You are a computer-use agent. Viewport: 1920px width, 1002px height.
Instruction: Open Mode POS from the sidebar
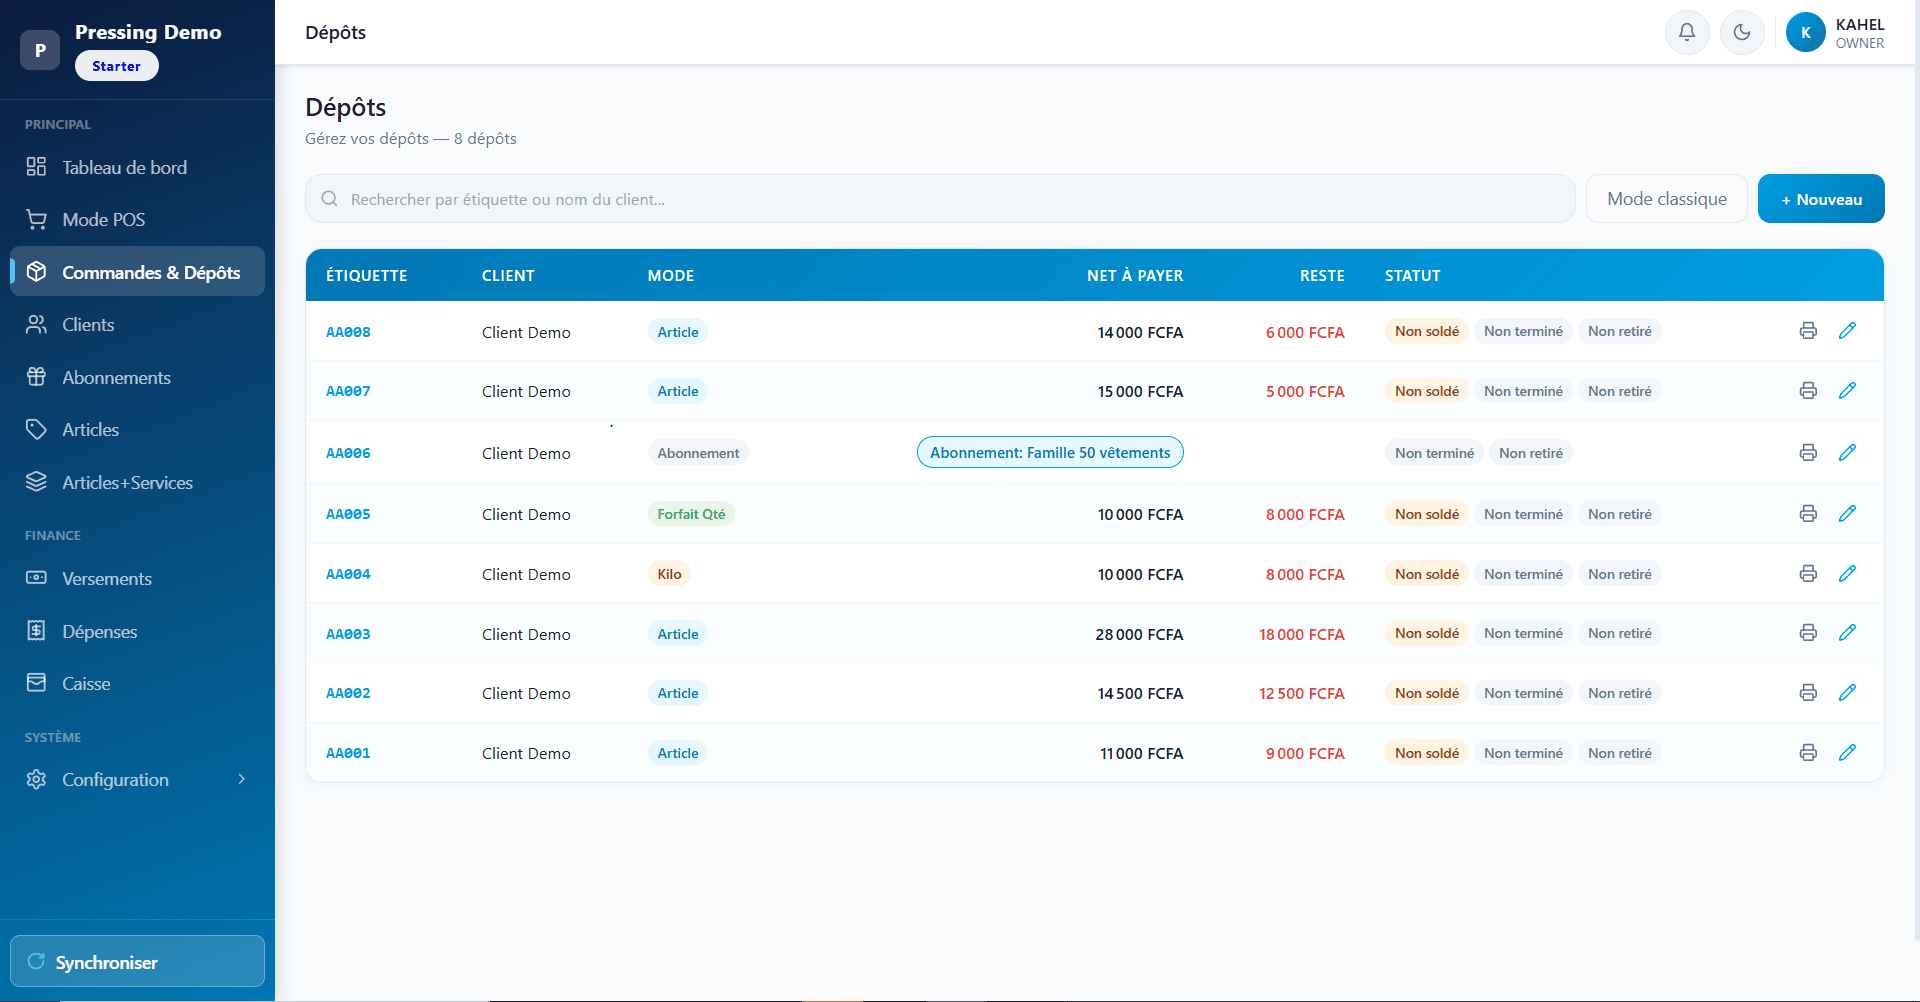[x=137, y=219]
